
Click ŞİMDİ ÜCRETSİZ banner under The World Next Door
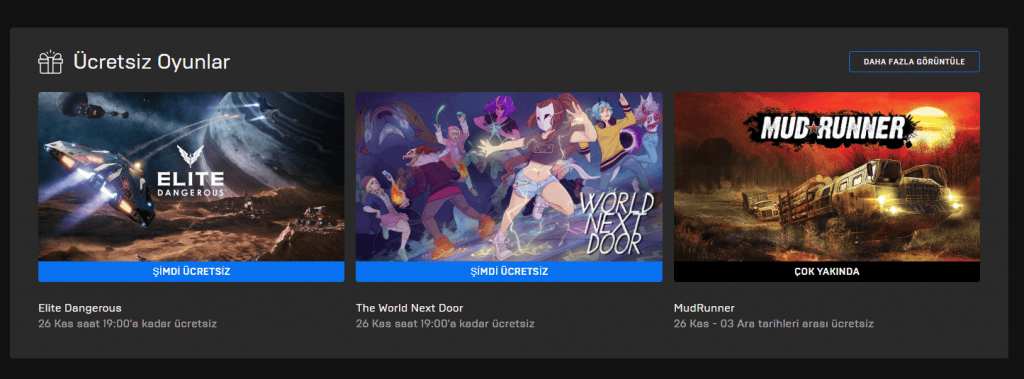509,272
